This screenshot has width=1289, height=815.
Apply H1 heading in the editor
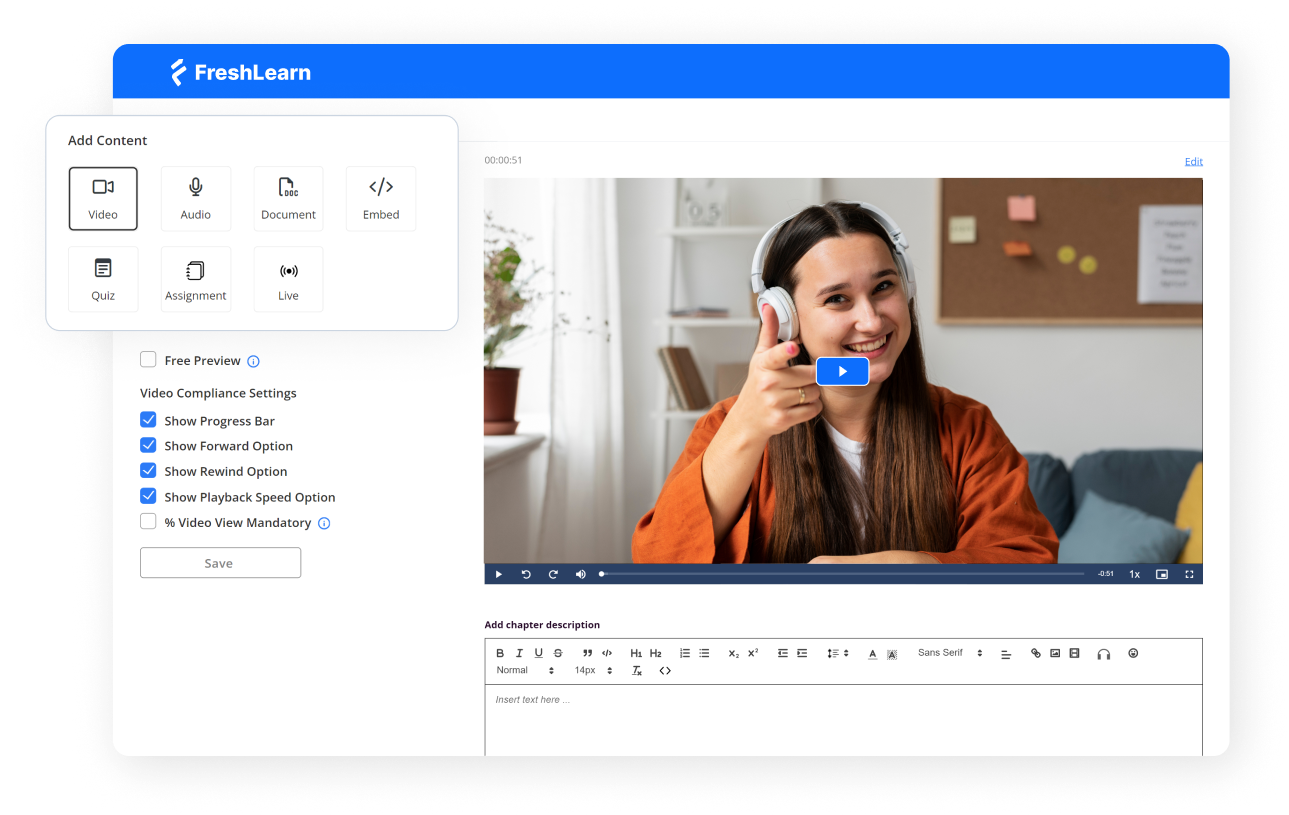(636, 653)
